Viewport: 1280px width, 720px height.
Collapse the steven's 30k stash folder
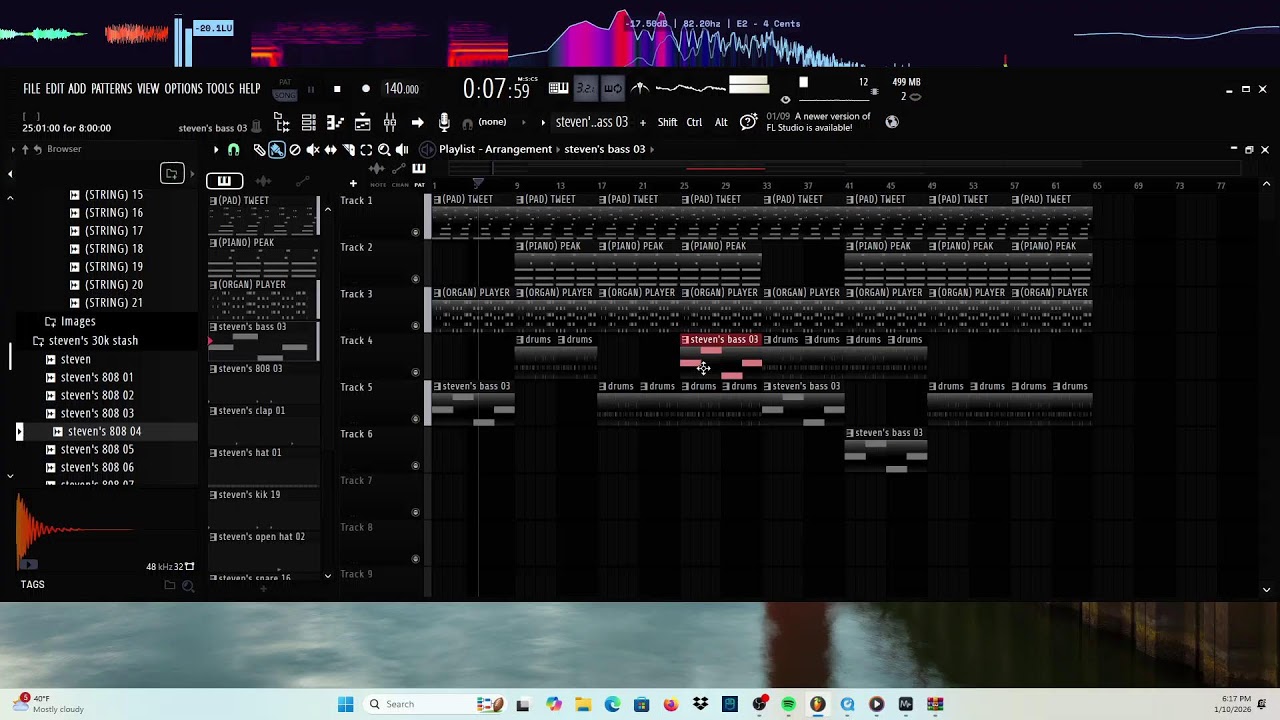pyautogui.click(x=85, y=341)
